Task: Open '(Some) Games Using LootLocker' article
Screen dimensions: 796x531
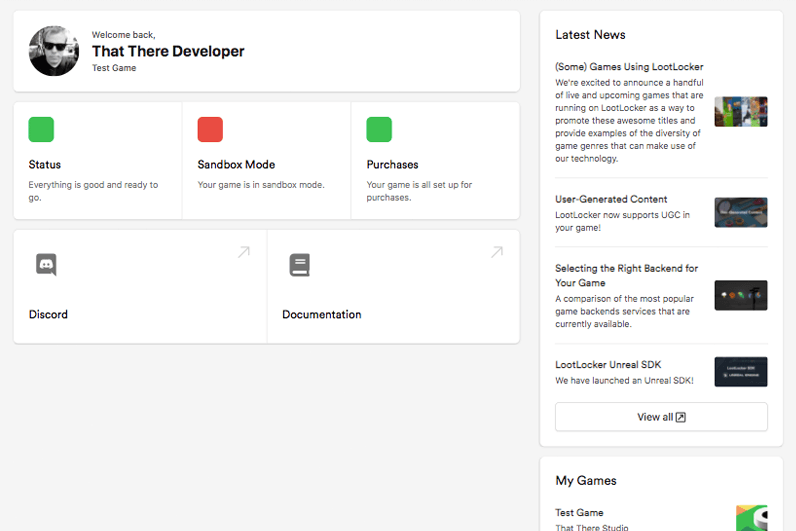Action: point(629,67)
